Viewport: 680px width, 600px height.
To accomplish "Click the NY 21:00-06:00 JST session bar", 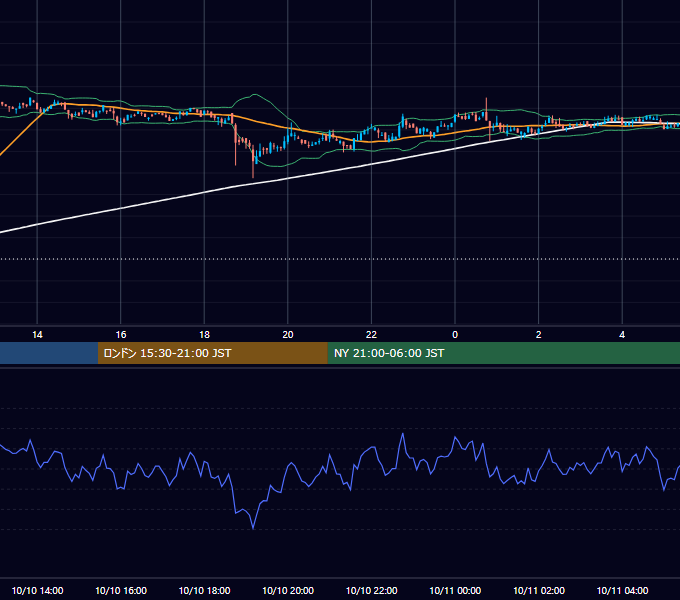I will [503, 353].
